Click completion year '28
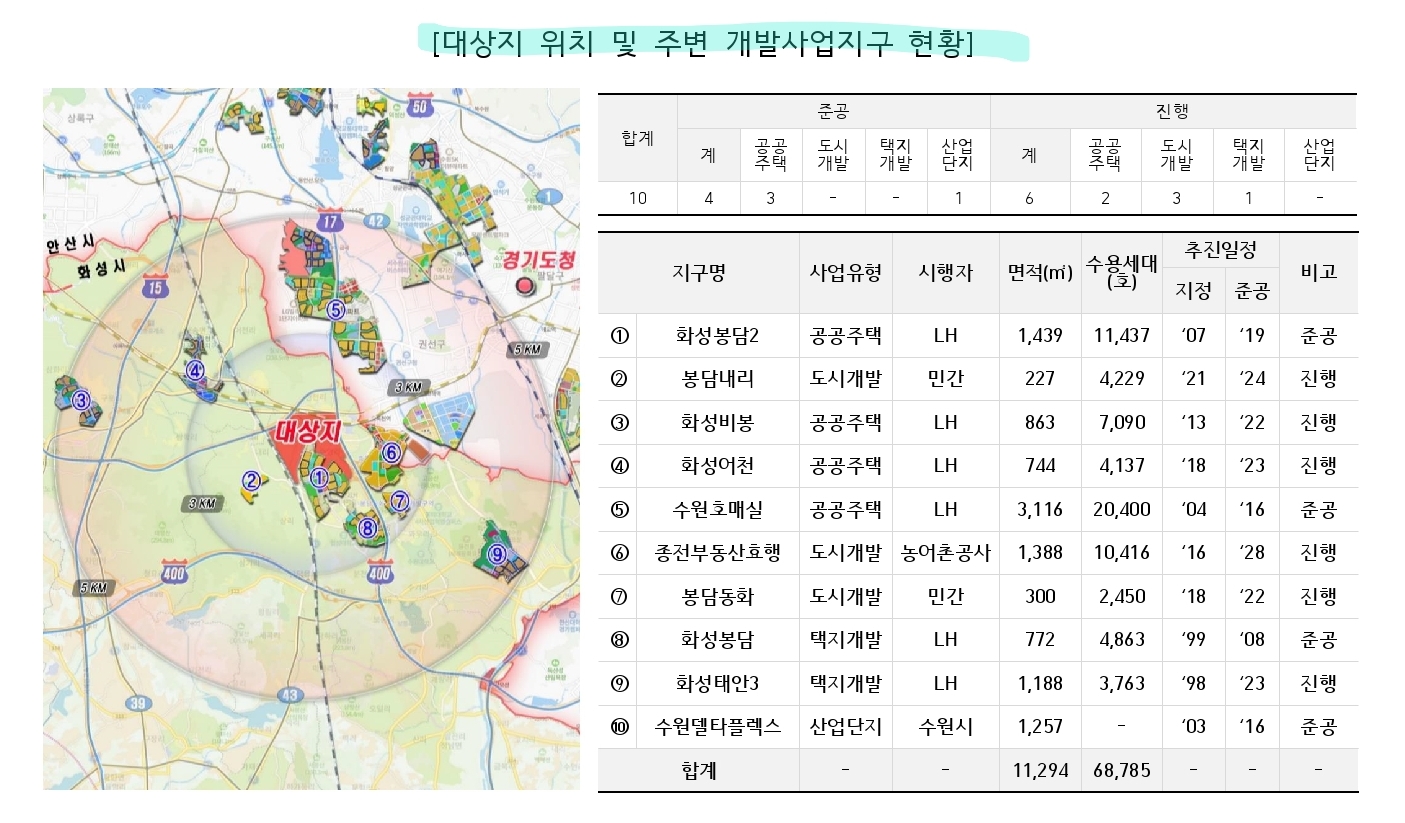 (1251, 553)
